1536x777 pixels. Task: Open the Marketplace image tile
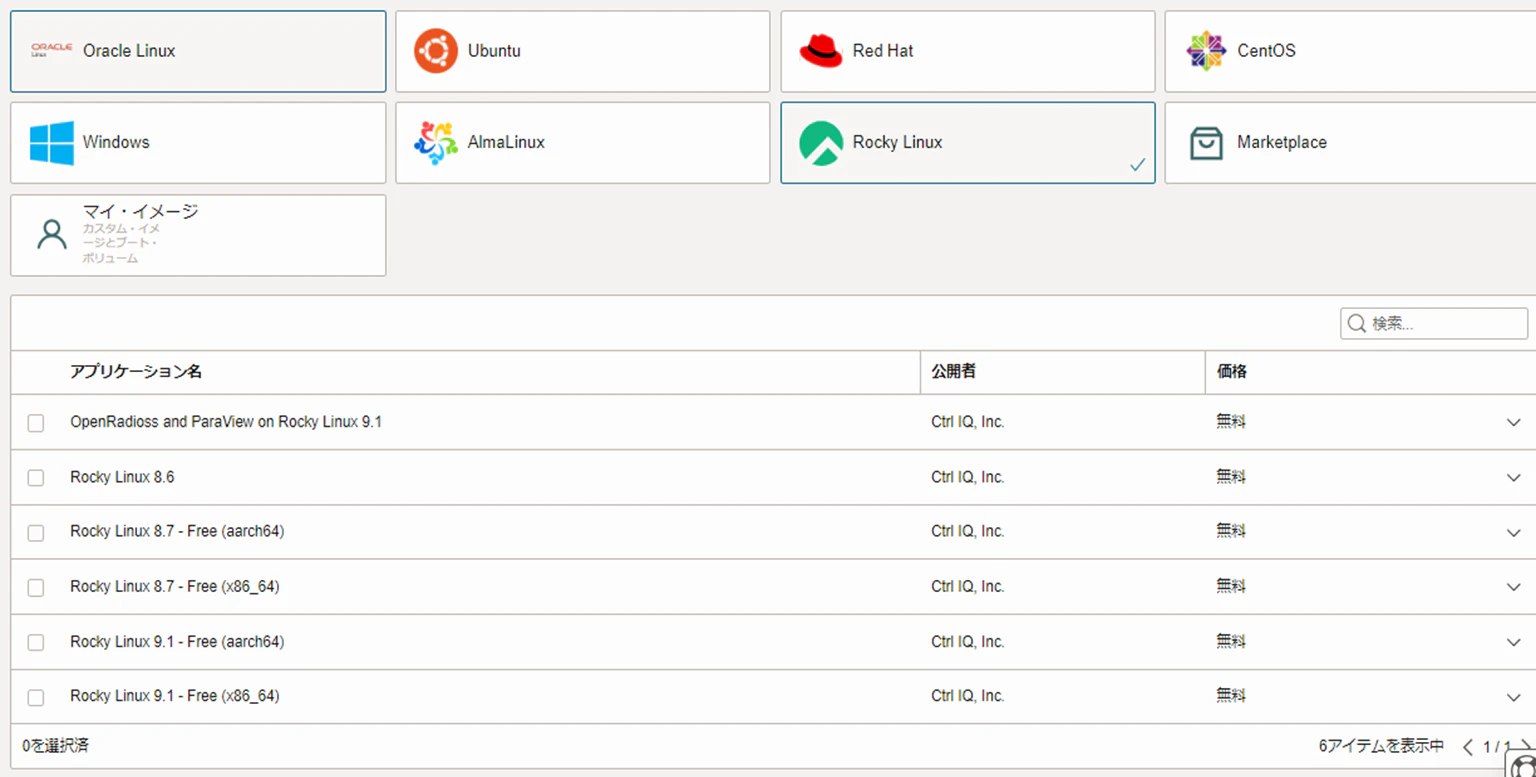(x=1350, y=142)
